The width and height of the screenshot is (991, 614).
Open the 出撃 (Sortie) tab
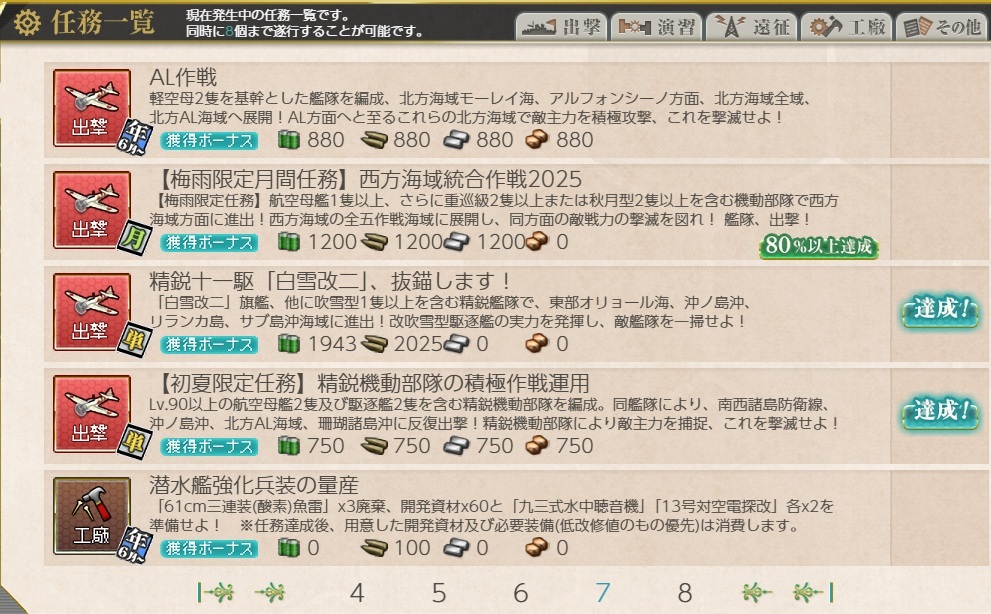click(561, 27)
